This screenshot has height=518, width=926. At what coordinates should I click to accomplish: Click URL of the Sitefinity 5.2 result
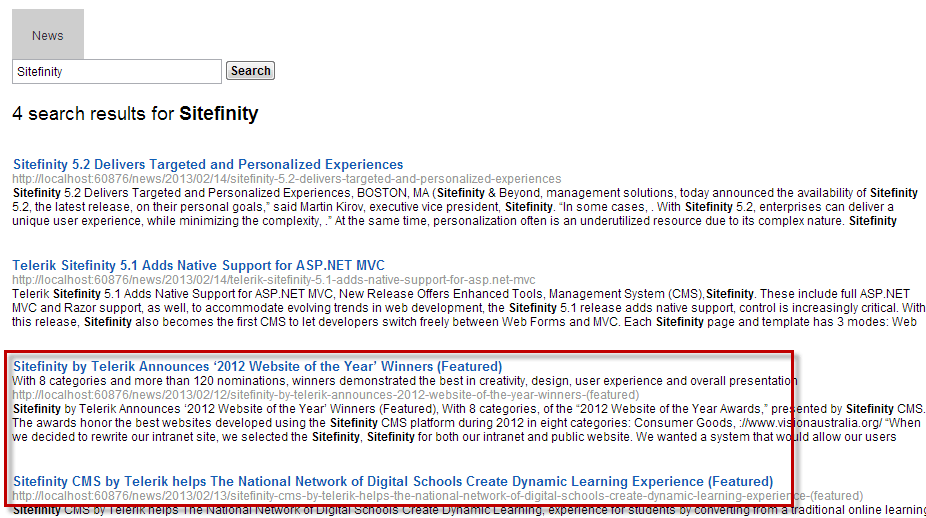286,179
